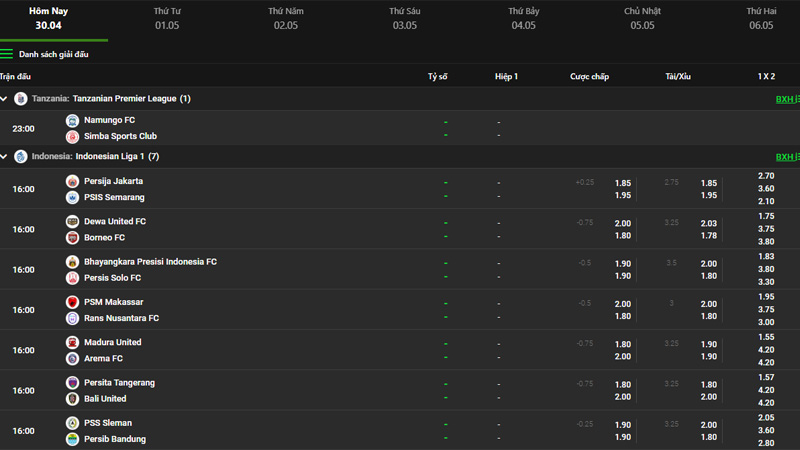
Task: Click Persib Bandung team logo
Action: click(x=72, y=439)
